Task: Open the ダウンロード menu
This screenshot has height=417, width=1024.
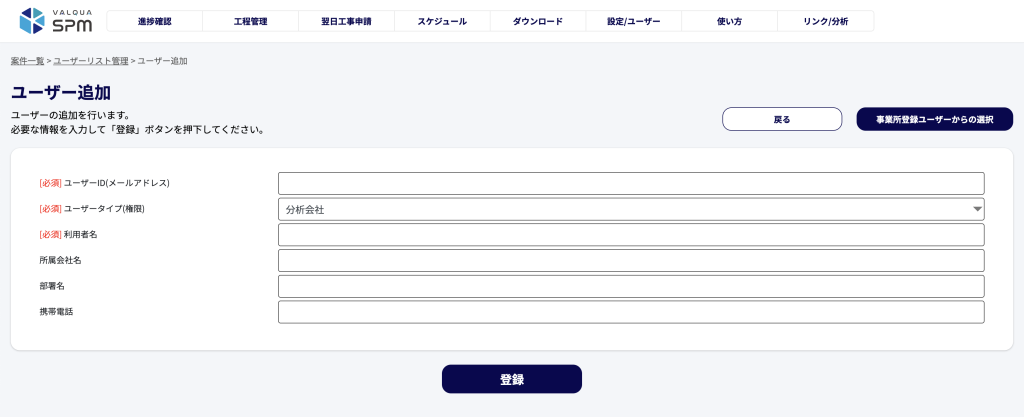Action: tap(538, 21)
